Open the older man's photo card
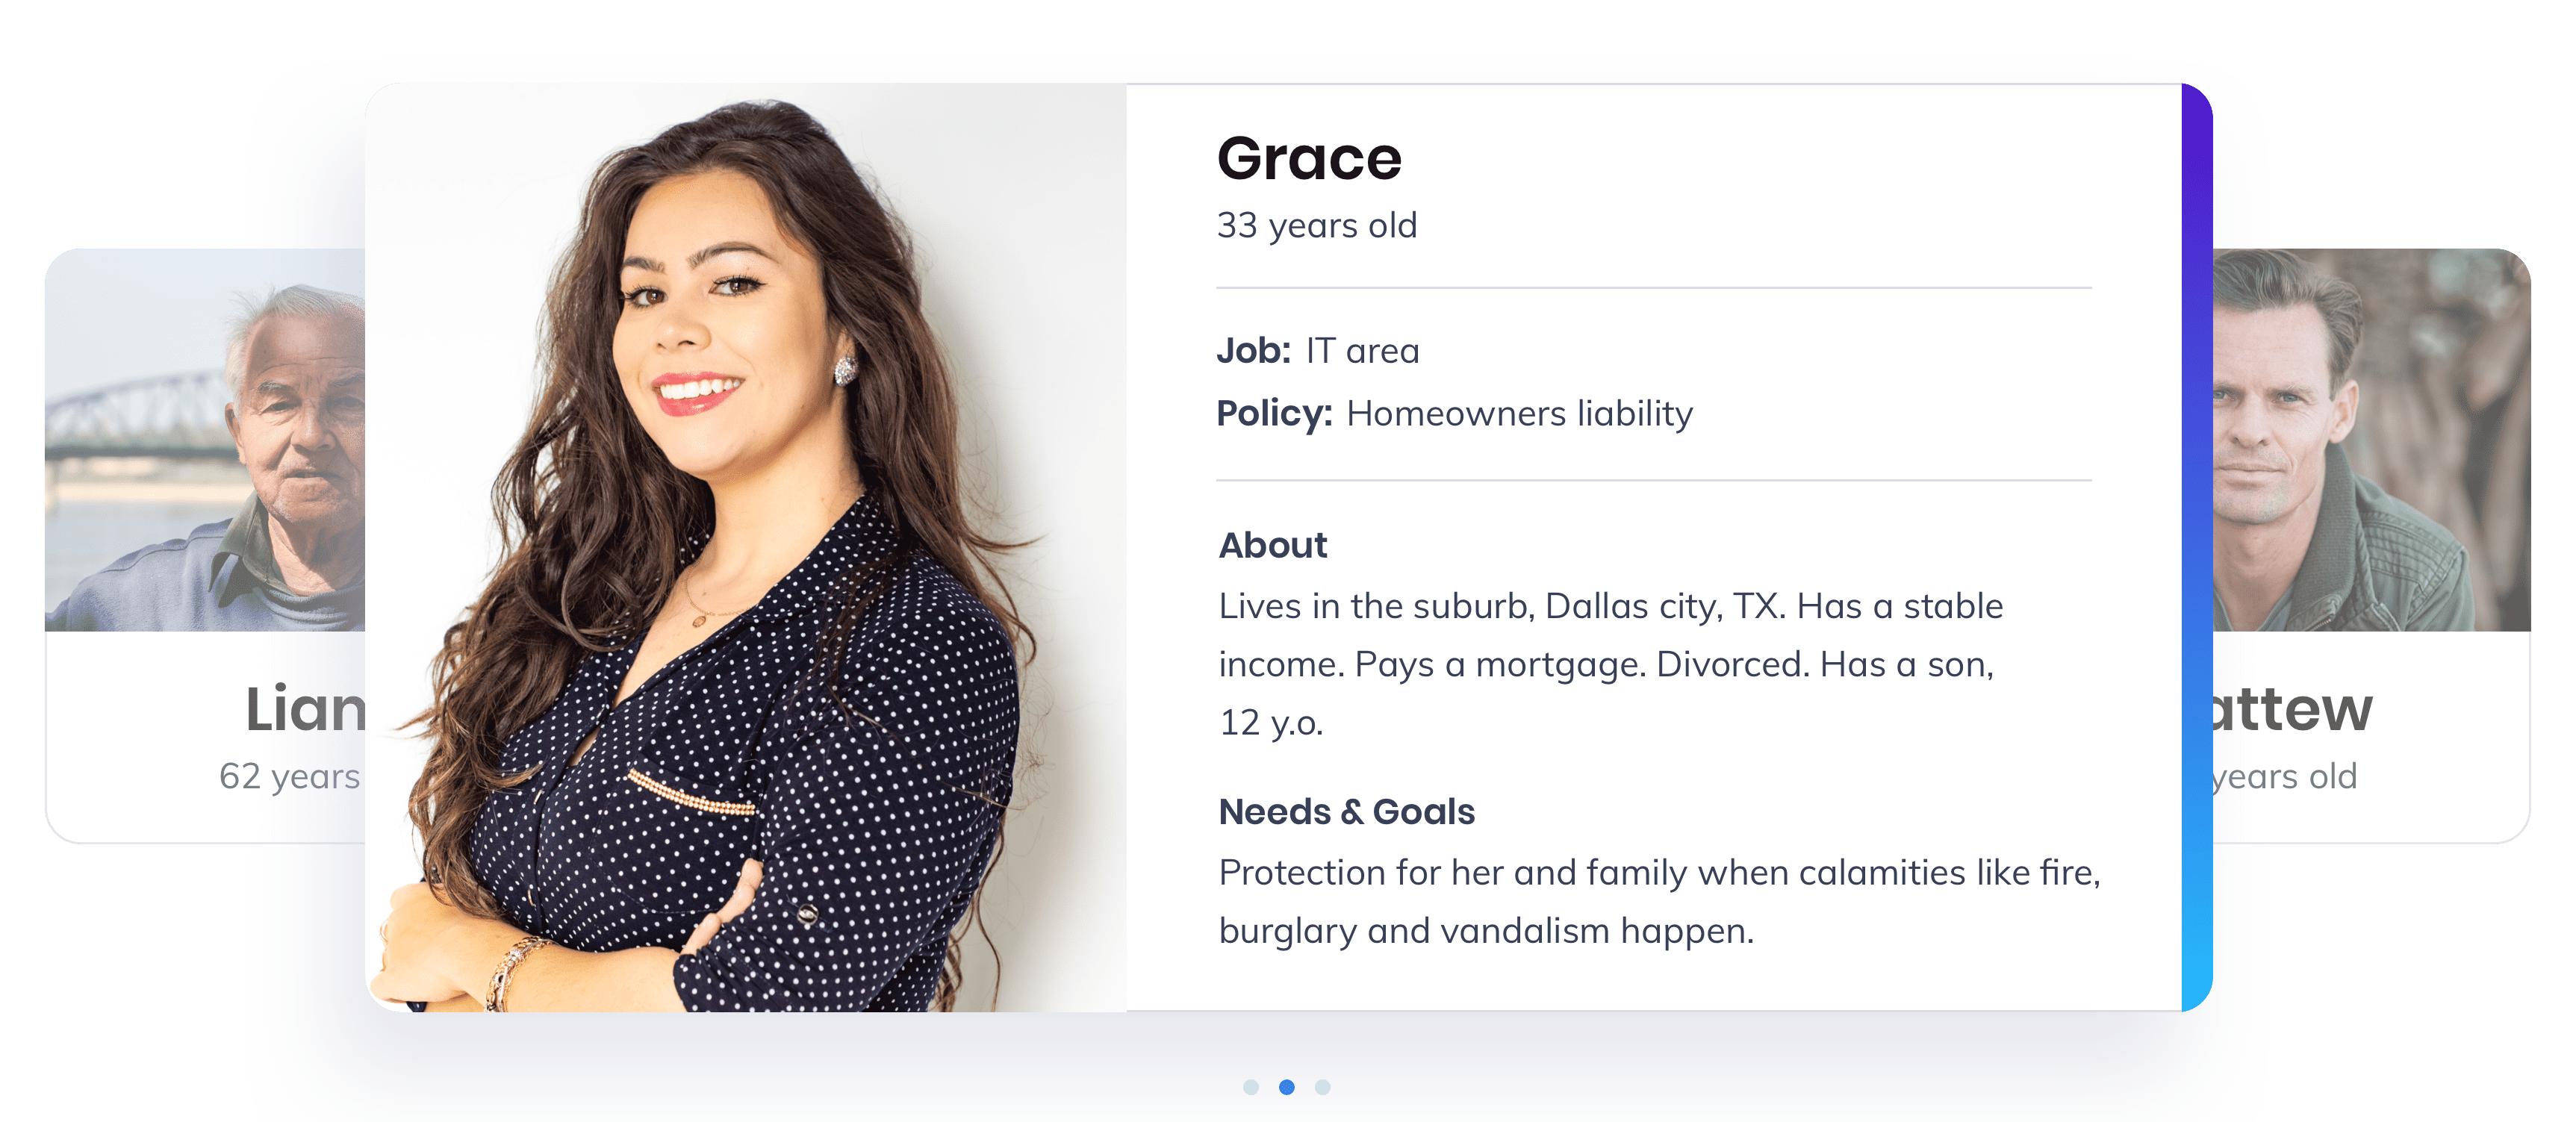This screenshot has width=2576, height=1122. click(205, 440)
